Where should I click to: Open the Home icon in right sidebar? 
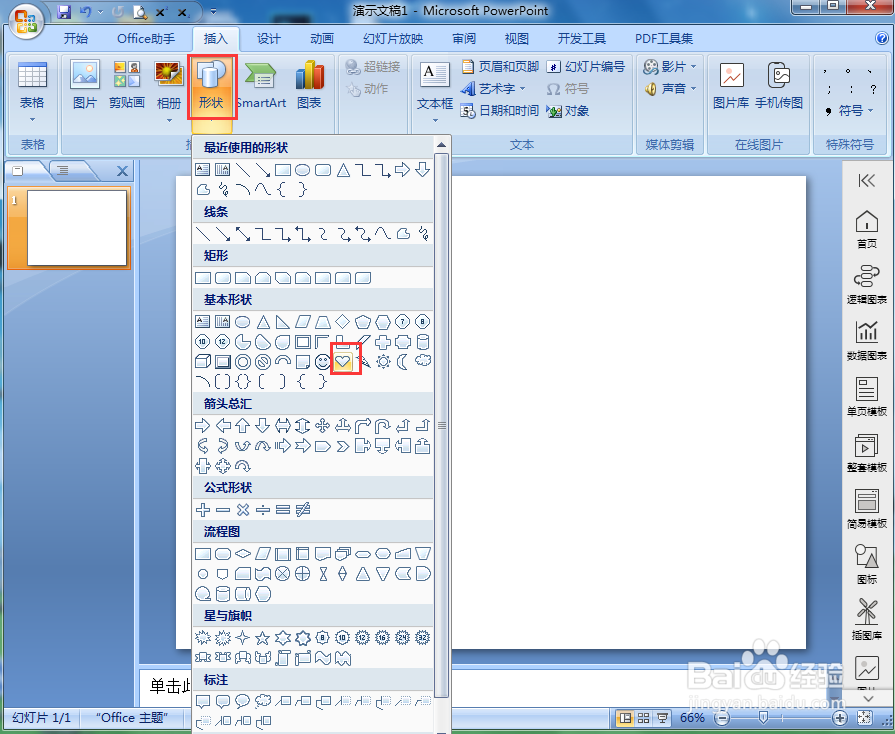(x=866, y=229)
